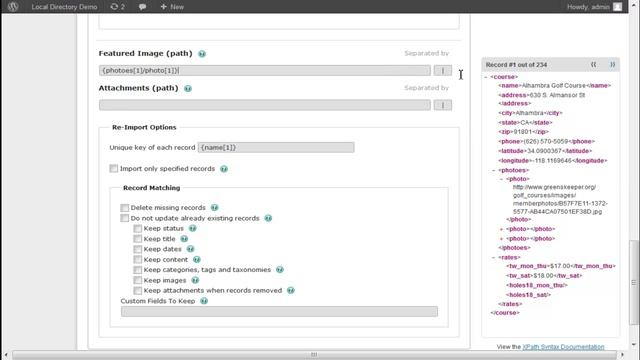Show help for Keep title
Image resolution: width=640 pixels, height=360 pixels.
click(x=184, y=239)
